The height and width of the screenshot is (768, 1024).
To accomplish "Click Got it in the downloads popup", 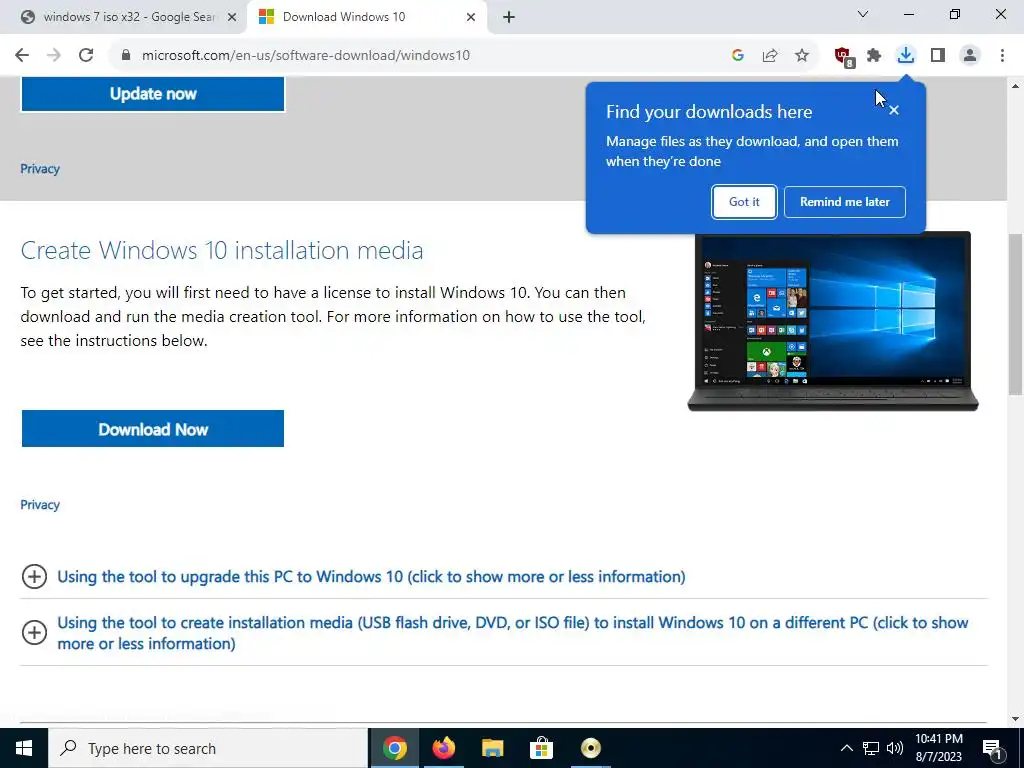I will (x=744, y=202).
